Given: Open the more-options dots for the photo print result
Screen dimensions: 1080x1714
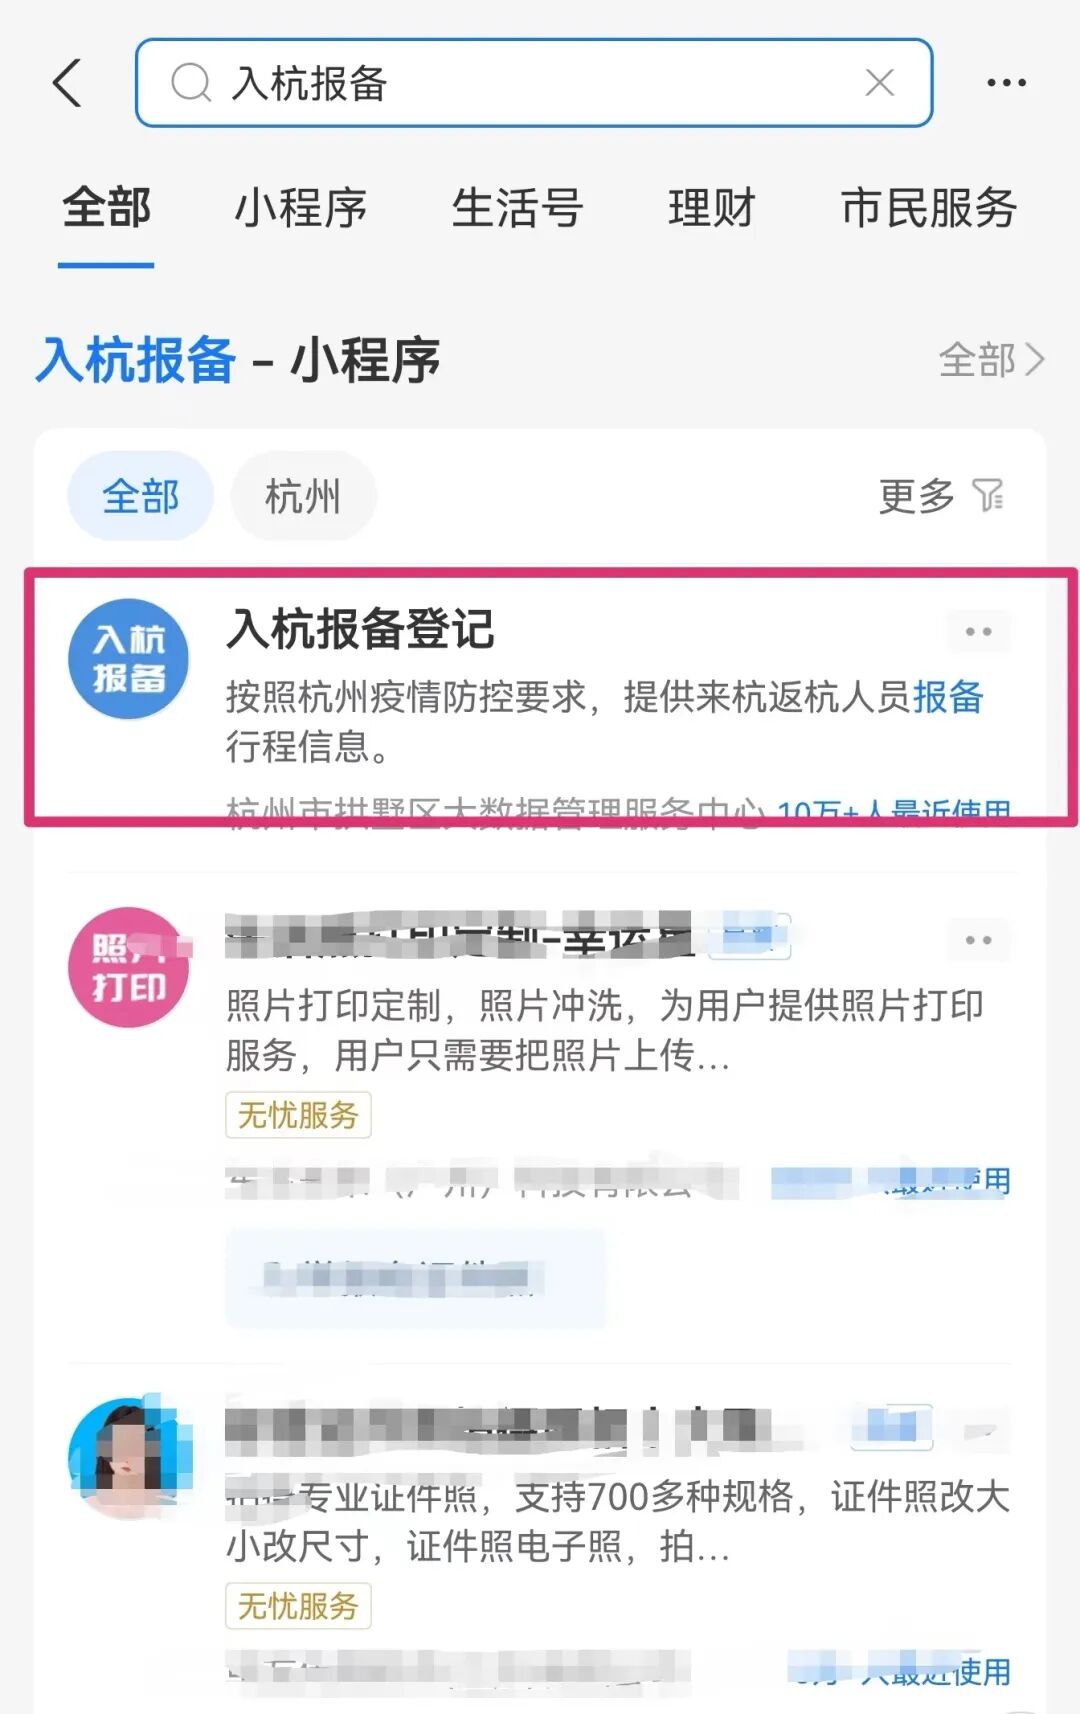Looking at the screenshot, I should tap(978, 940).
